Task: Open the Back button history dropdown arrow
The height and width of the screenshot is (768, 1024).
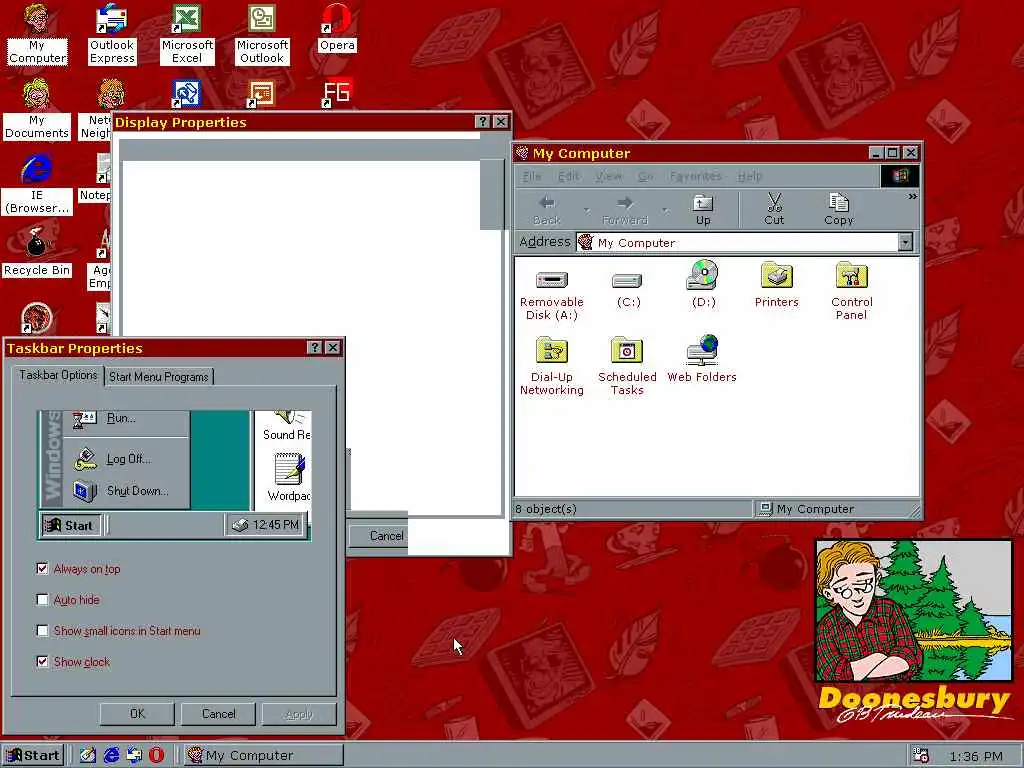Action: coord(586,210)
